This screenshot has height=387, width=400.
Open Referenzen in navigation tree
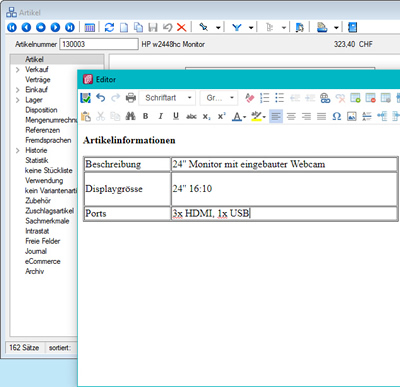(x=43, y=130)
